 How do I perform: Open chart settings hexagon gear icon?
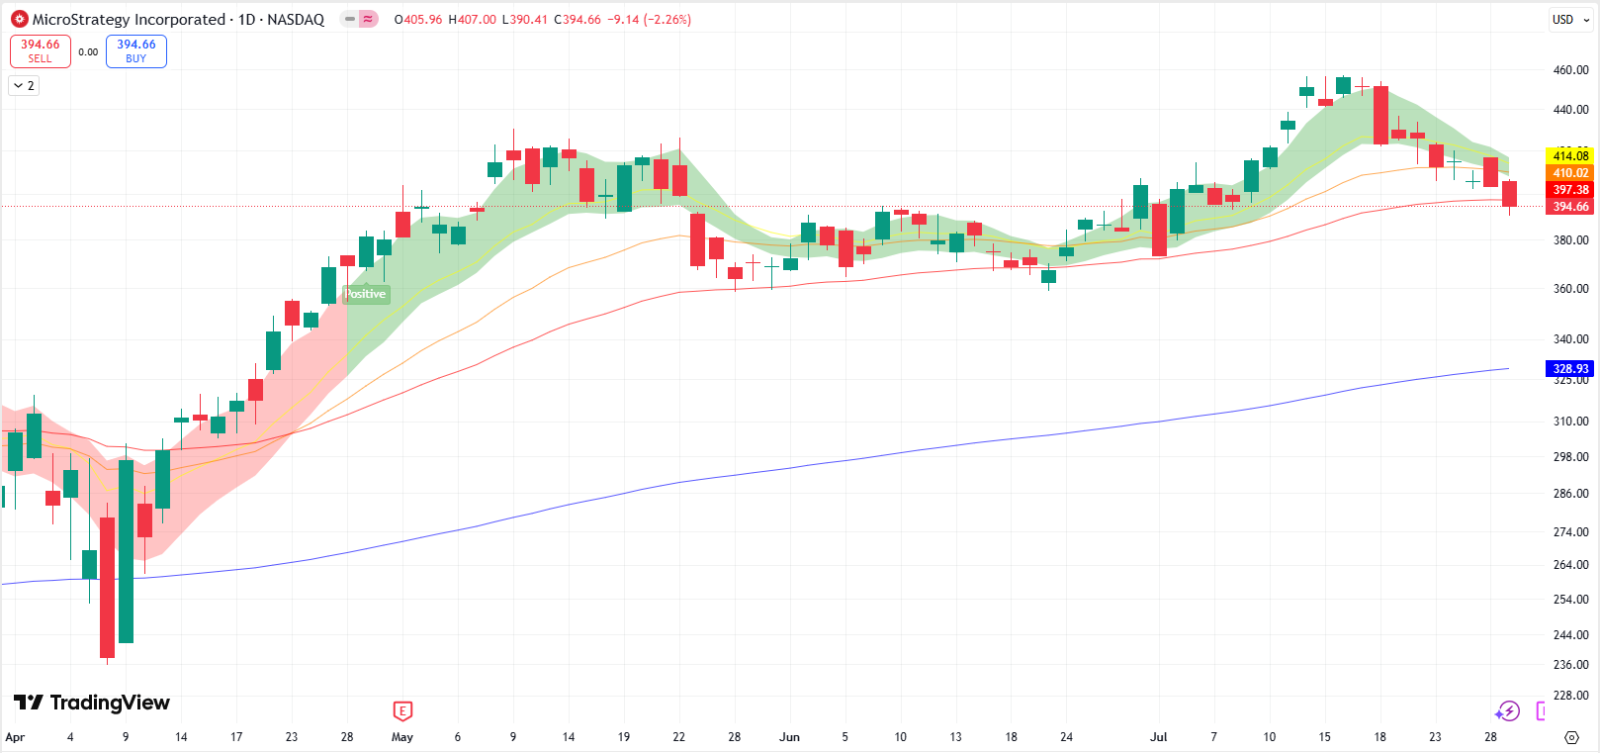pos(1571,737)
